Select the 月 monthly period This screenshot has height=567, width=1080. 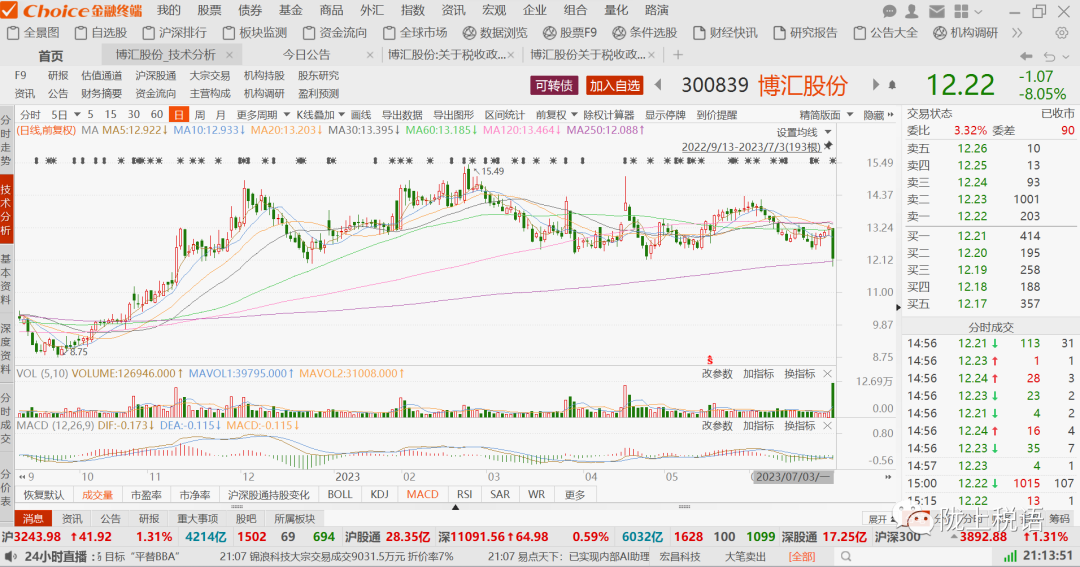[220, 114]
